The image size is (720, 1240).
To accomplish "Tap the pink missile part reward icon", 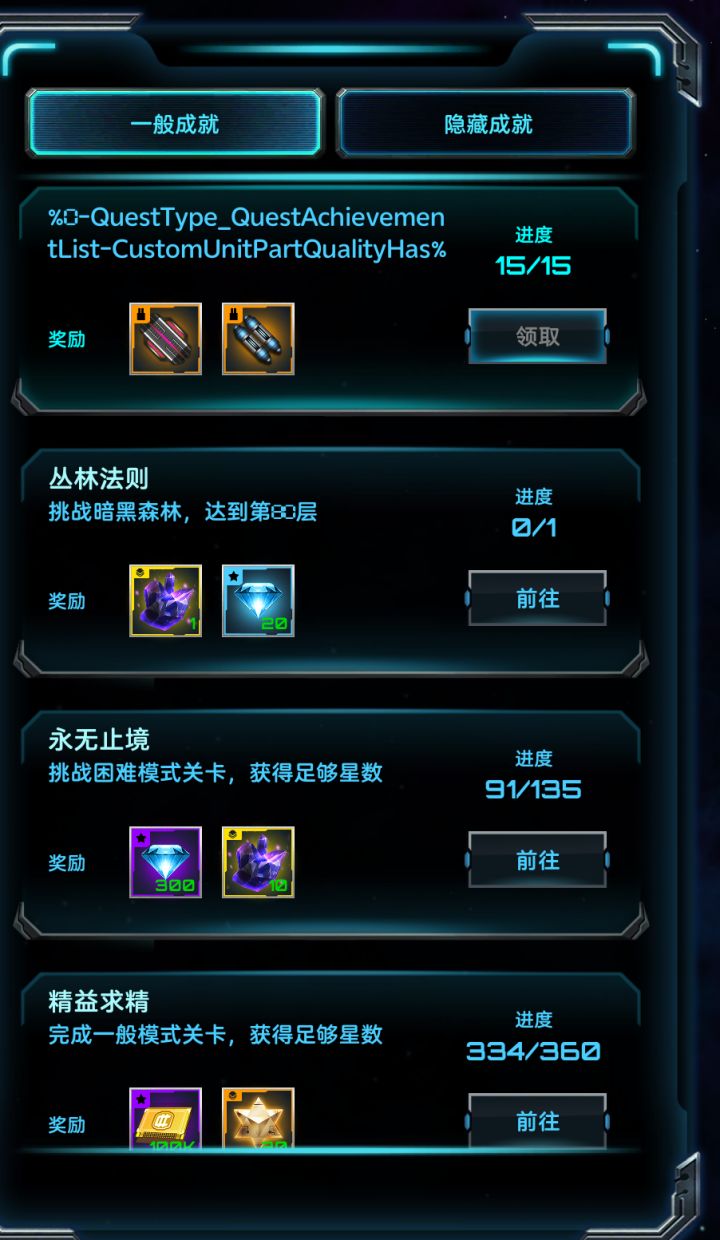I will click(x=165, y=339).
